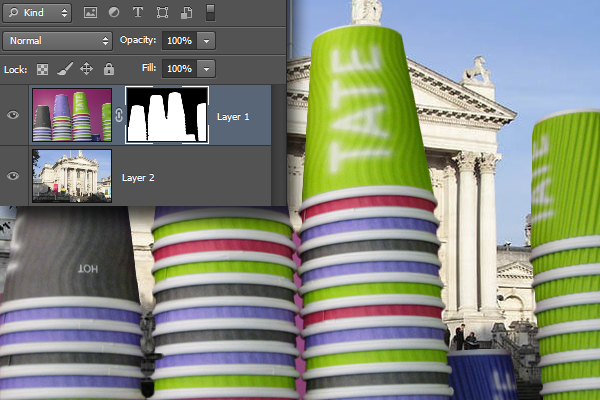600x400 pixels.
Task: Hide Layer 2 using its eye icon
Action: pyautogui.click(x=14, y=176)
